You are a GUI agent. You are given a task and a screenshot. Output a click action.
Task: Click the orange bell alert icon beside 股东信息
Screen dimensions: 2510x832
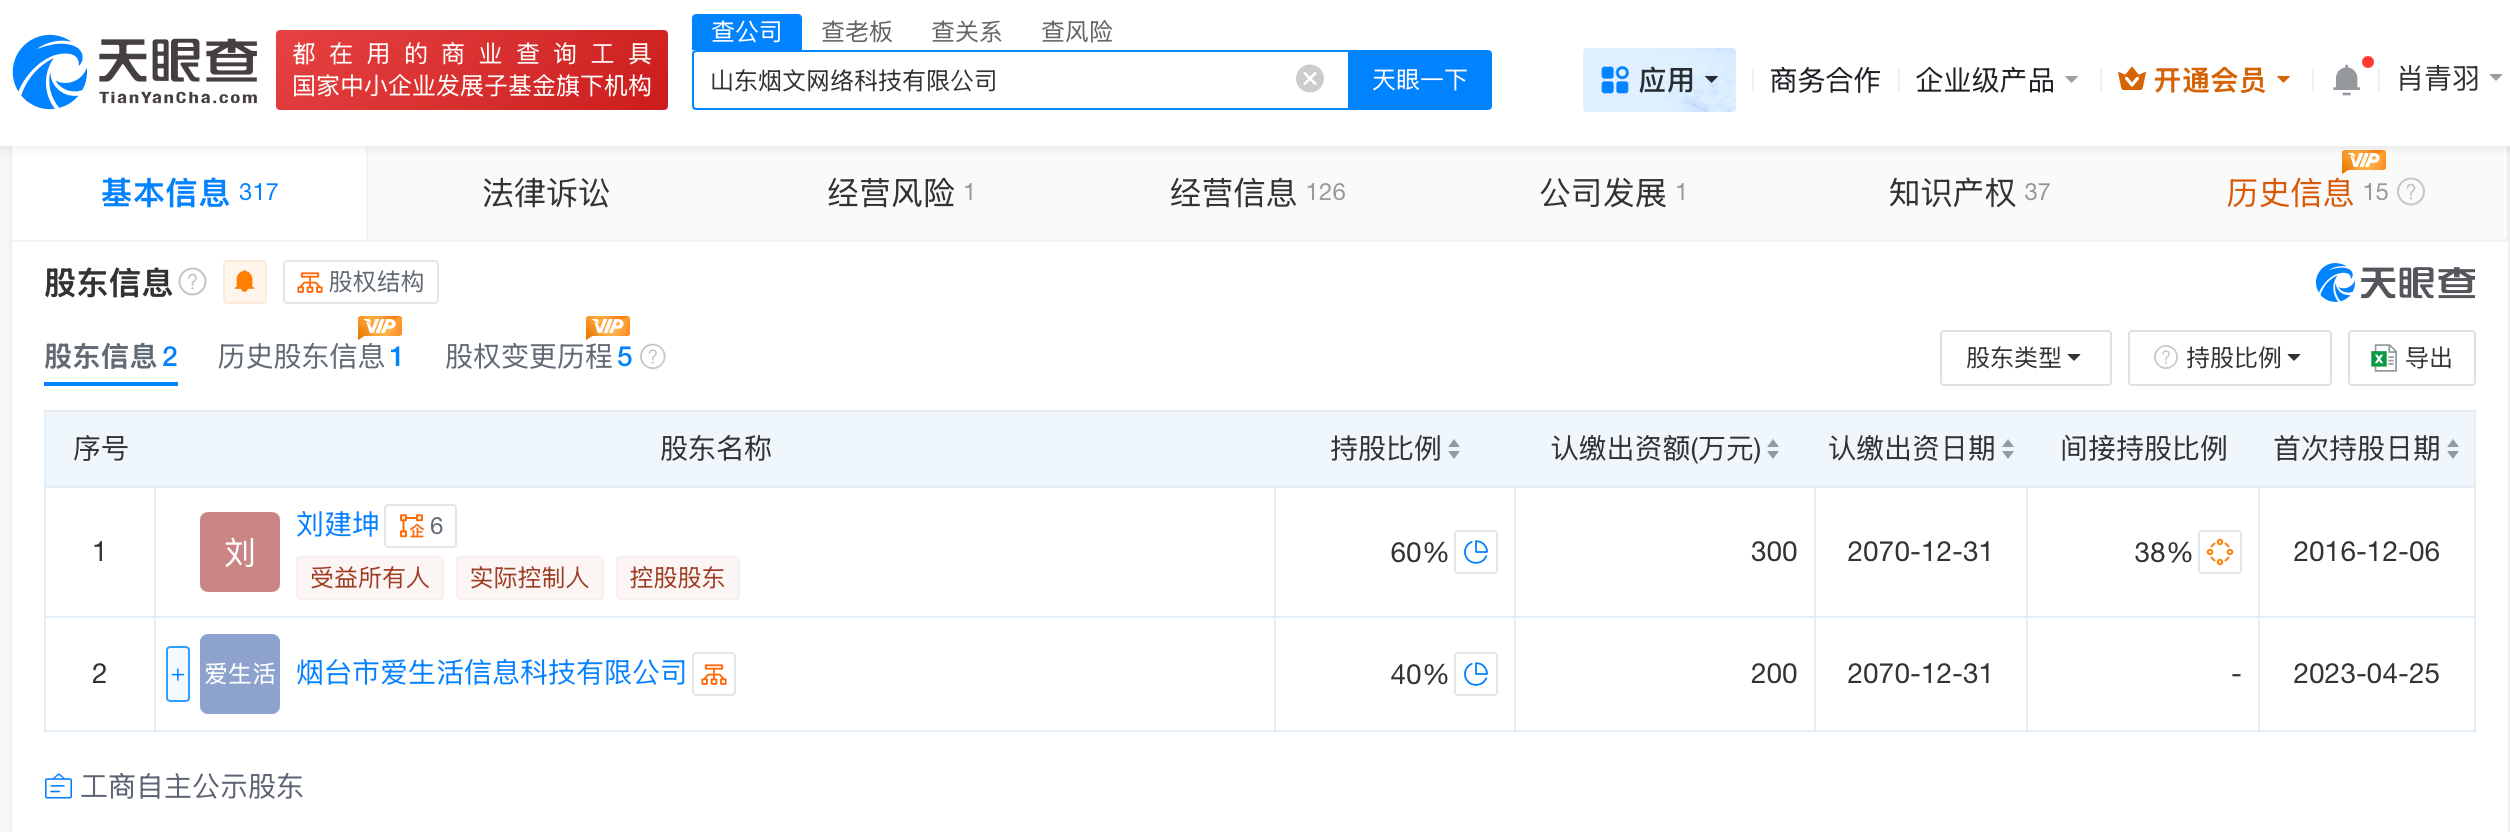coord(244,282)
